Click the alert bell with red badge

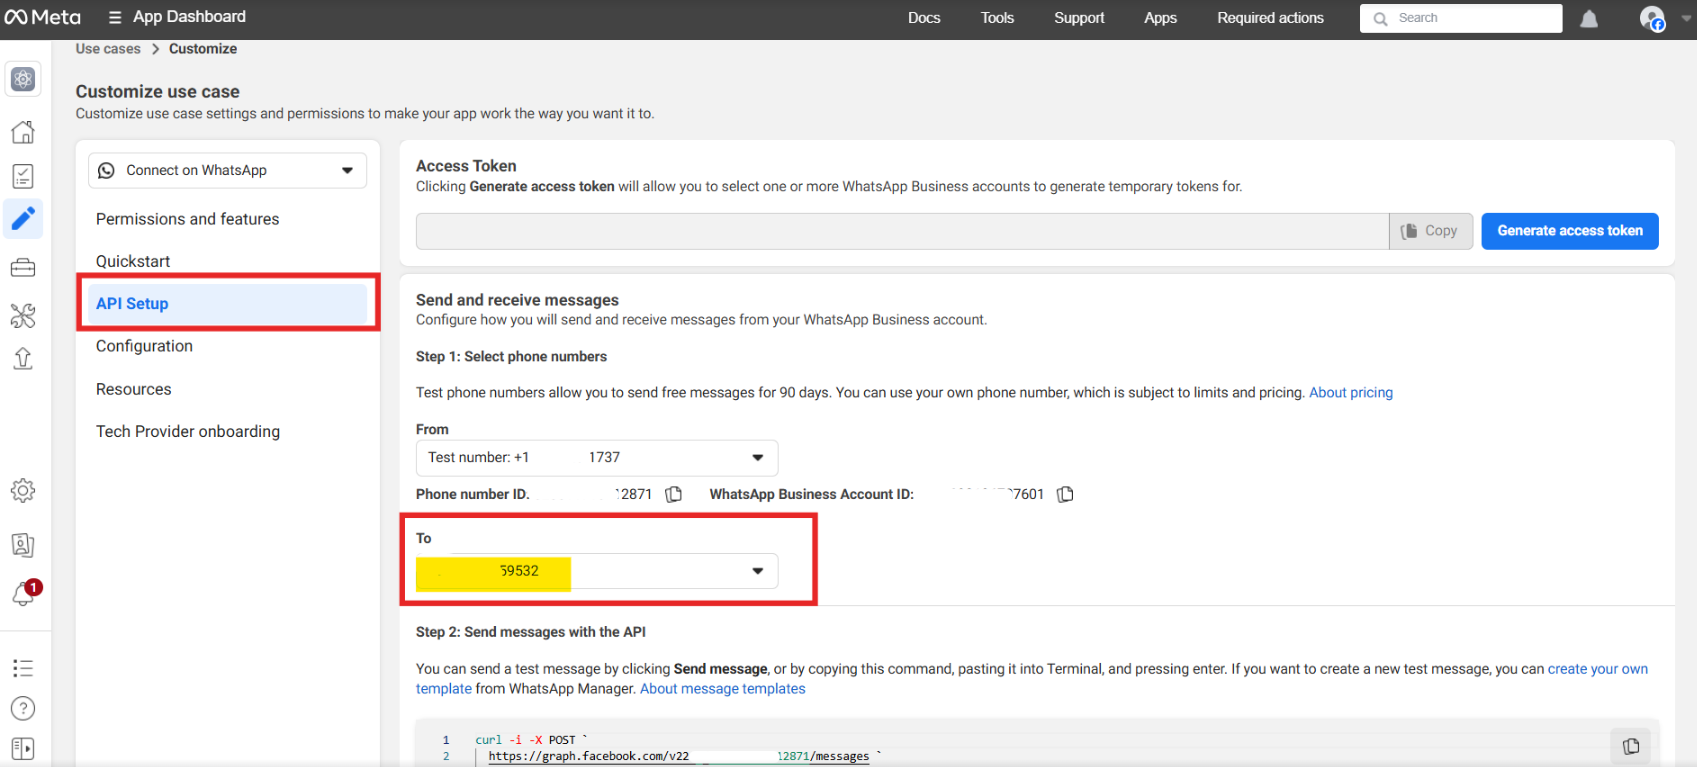pyautogui.click(x=25, y=593)
